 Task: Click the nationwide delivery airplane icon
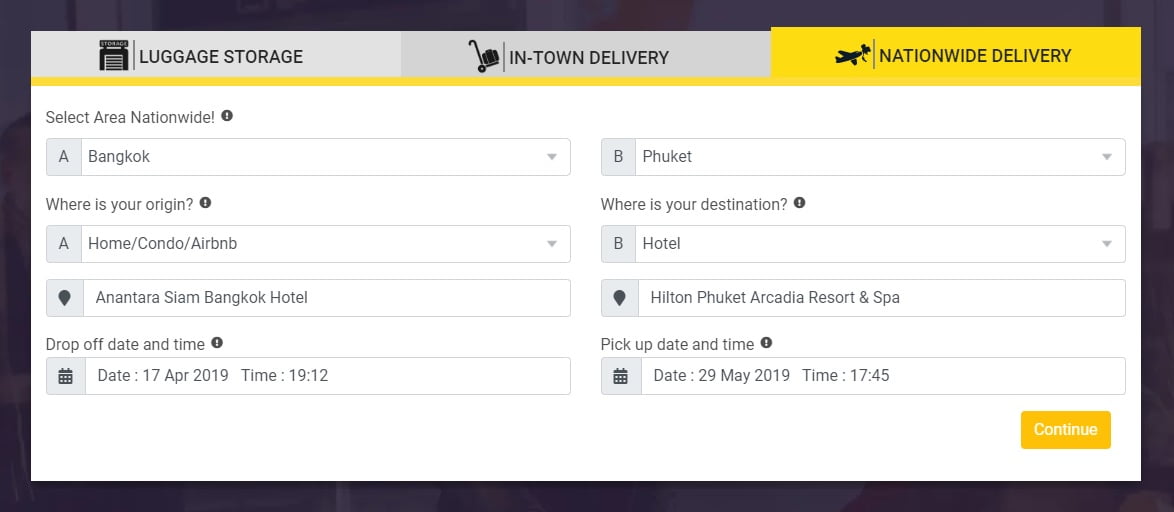[853, 55]
